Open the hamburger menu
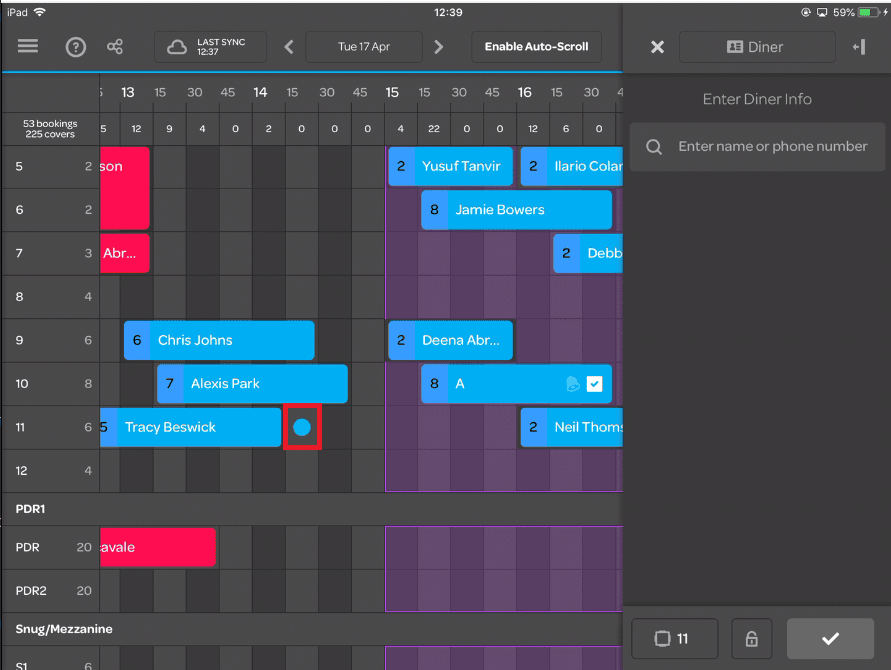 [x=27, y=46]
